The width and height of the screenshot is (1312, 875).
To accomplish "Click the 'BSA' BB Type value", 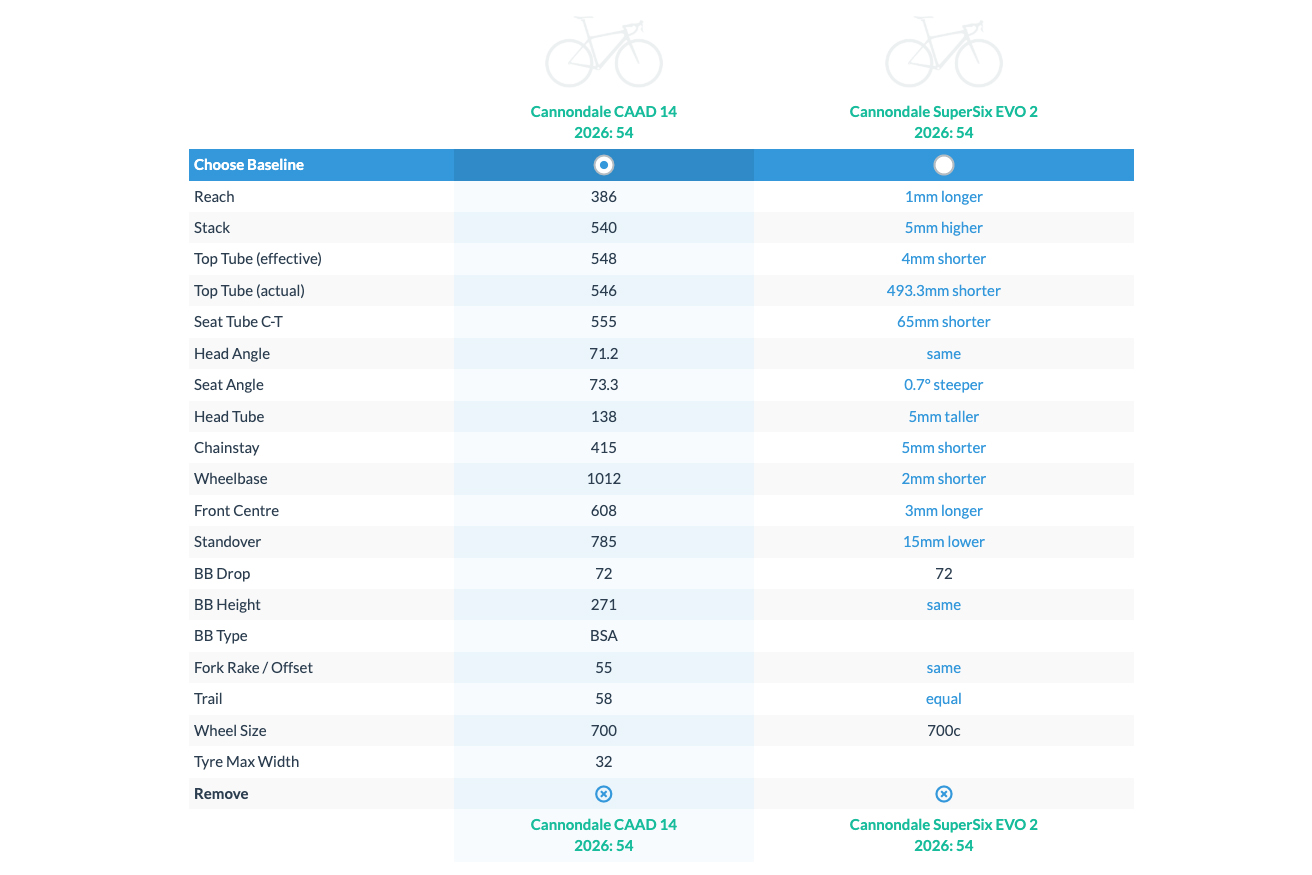I will [x=604, y=636].
